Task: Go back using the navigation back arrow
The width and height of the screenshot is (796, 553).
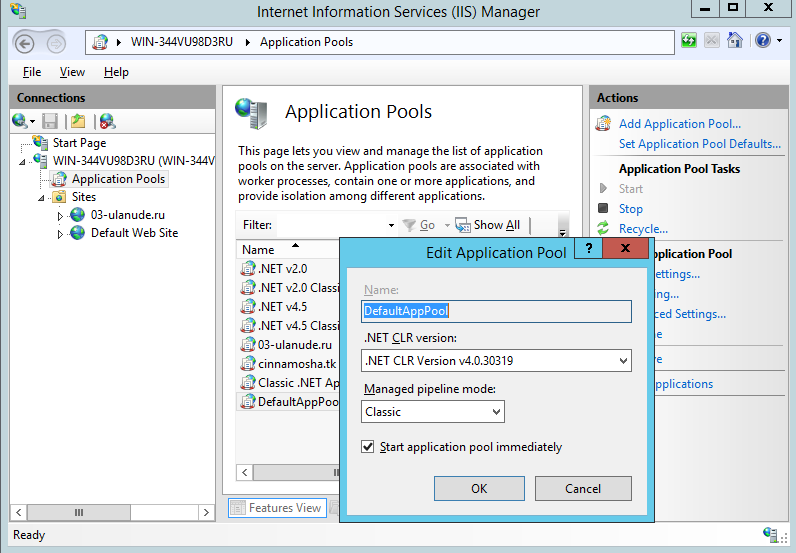Action: point(24,44)
